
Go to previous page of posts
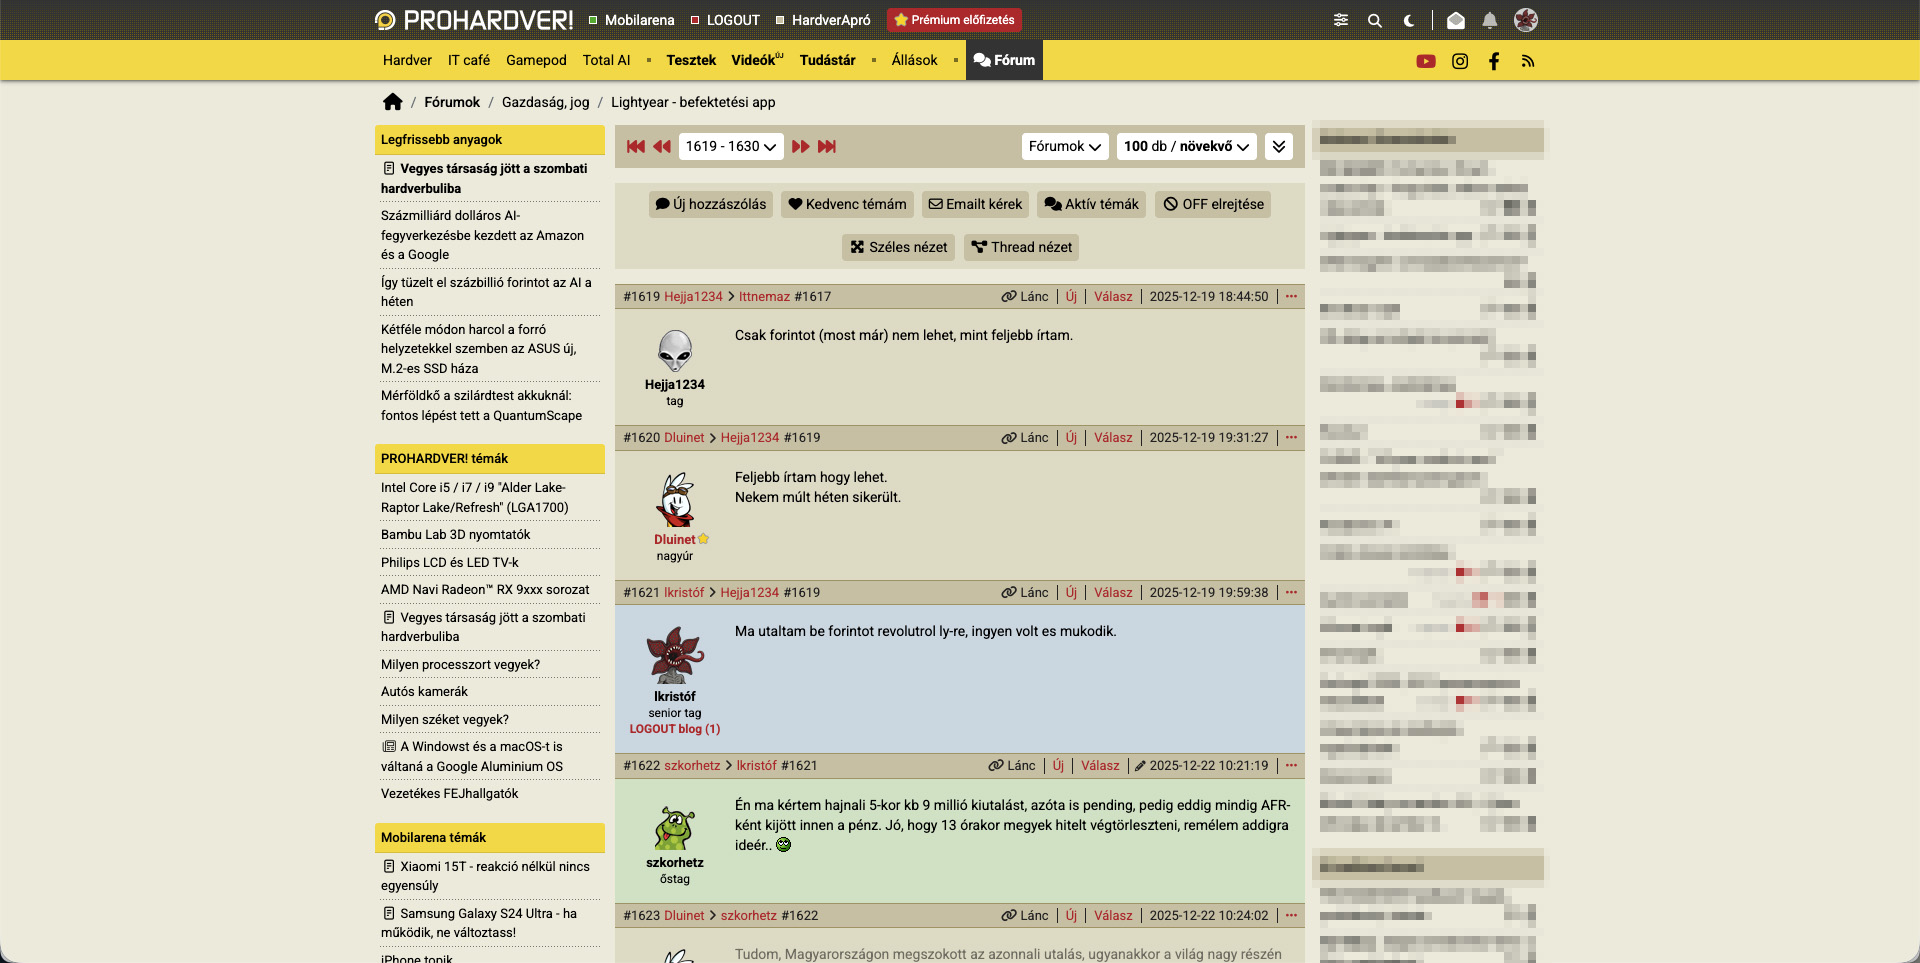click(x=662, y=146)
